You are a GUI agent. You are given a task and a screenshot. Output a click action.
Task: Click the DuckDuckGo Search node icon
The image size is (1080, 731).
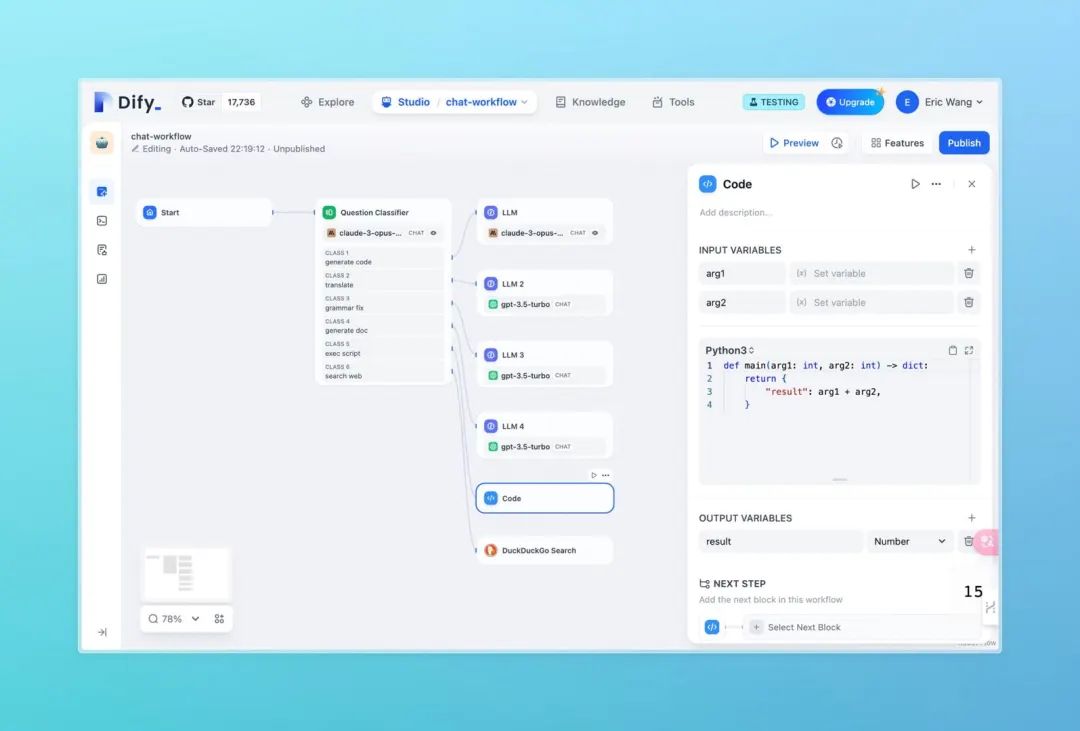tap(490, 550)
